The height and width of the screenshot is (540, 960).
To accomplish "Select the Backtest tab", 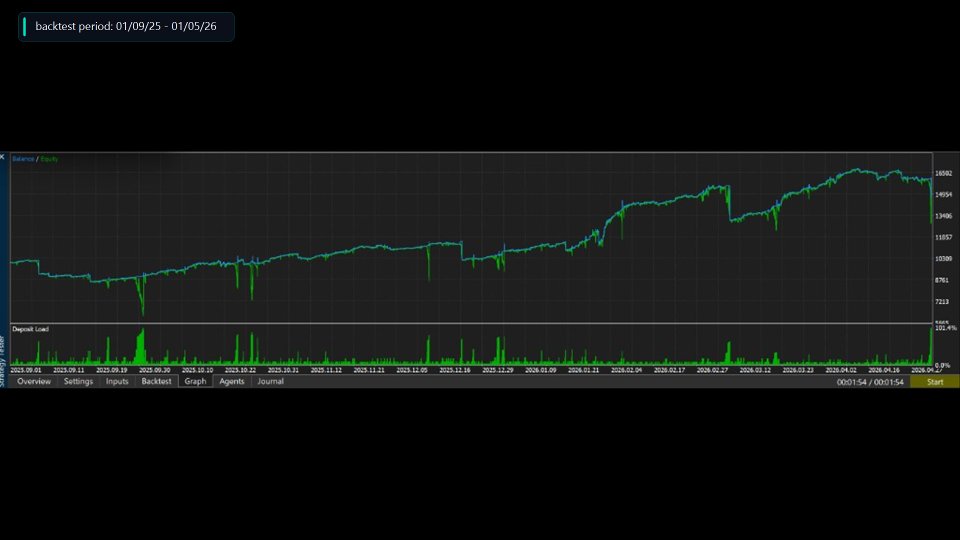I will 156,381.
